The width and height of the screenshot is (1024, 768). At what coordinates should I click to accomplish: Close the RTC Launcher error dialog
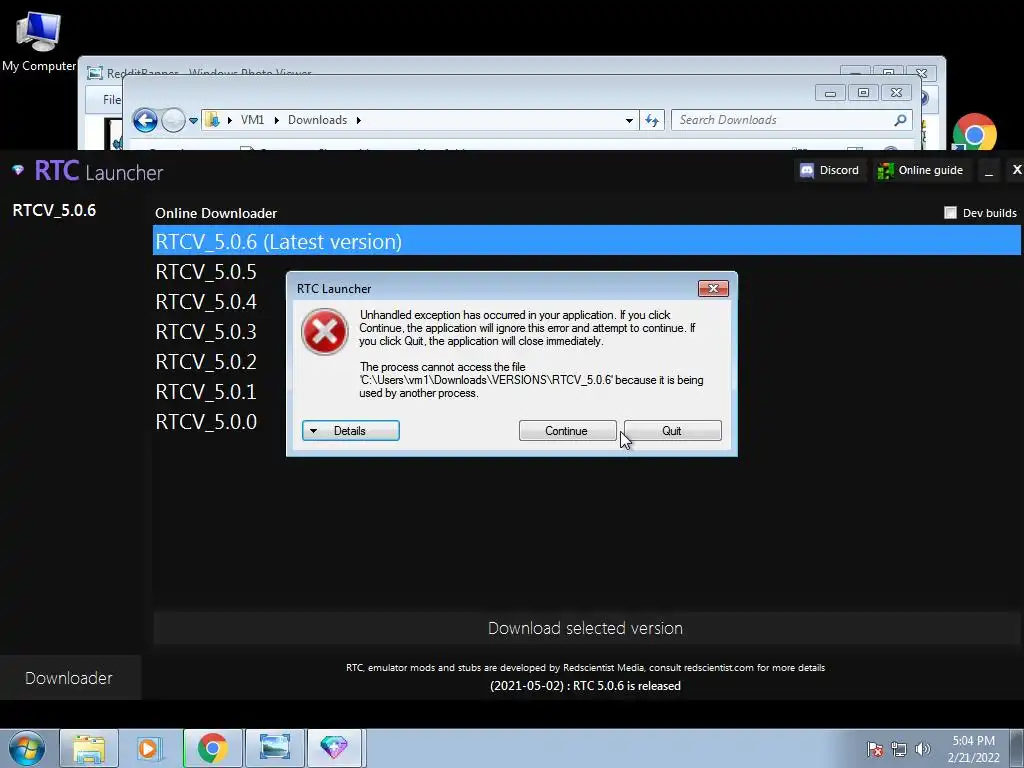(x=713, y=289)
